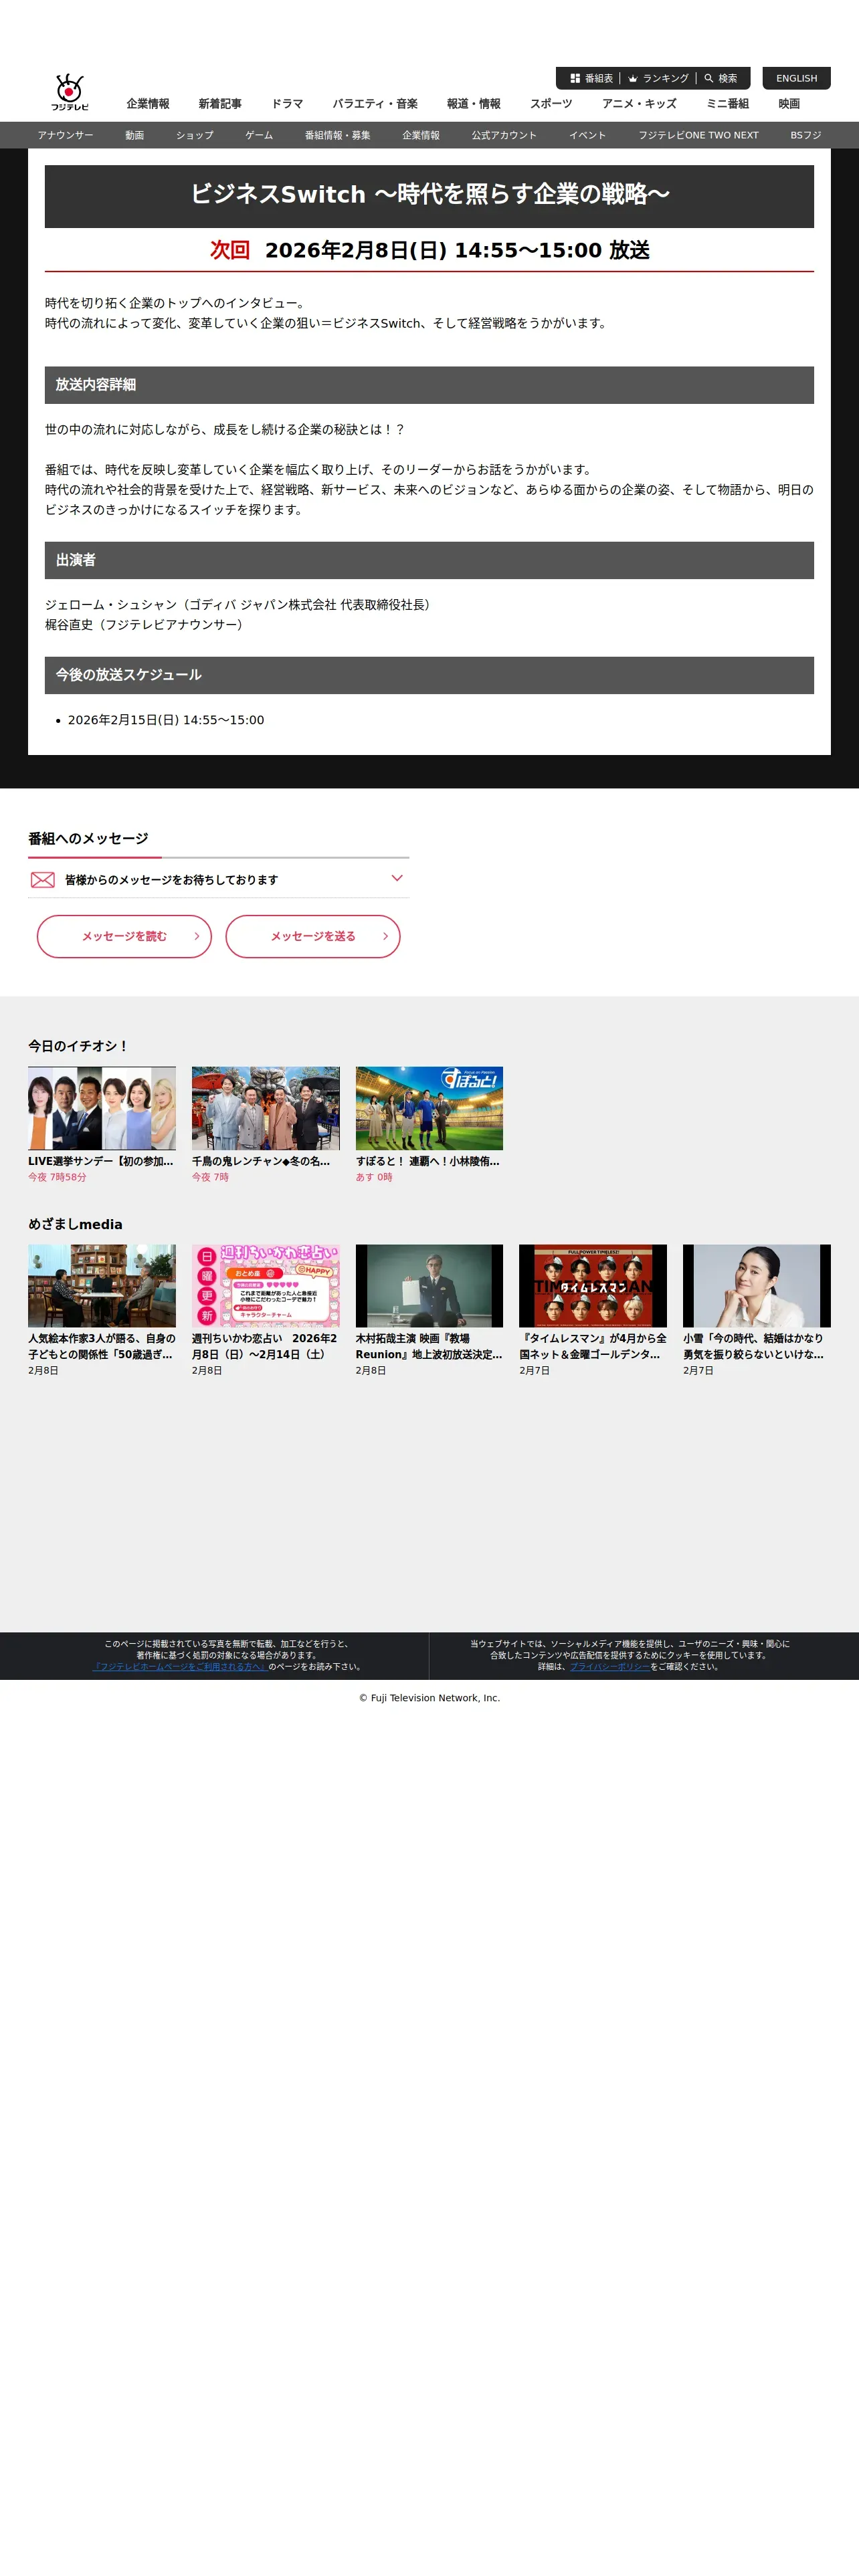Go to 動画 in sub navigation

pos(135,136)
